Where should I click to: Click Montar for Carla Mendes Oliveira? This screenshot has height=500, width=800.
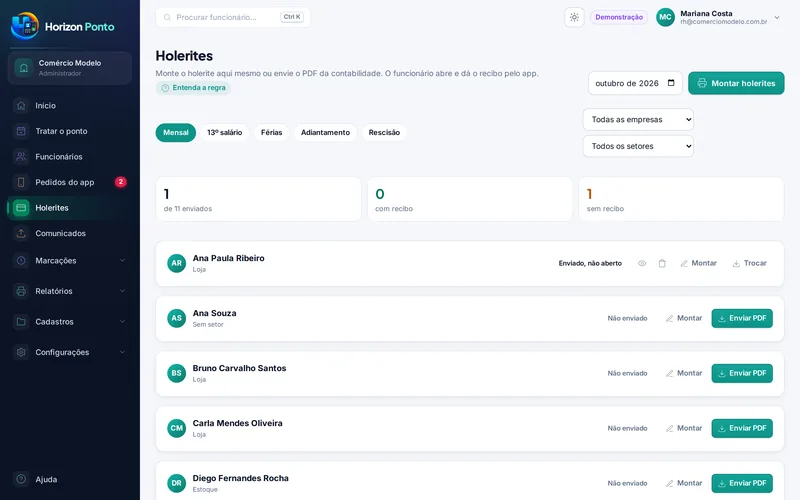click(684, 429)
